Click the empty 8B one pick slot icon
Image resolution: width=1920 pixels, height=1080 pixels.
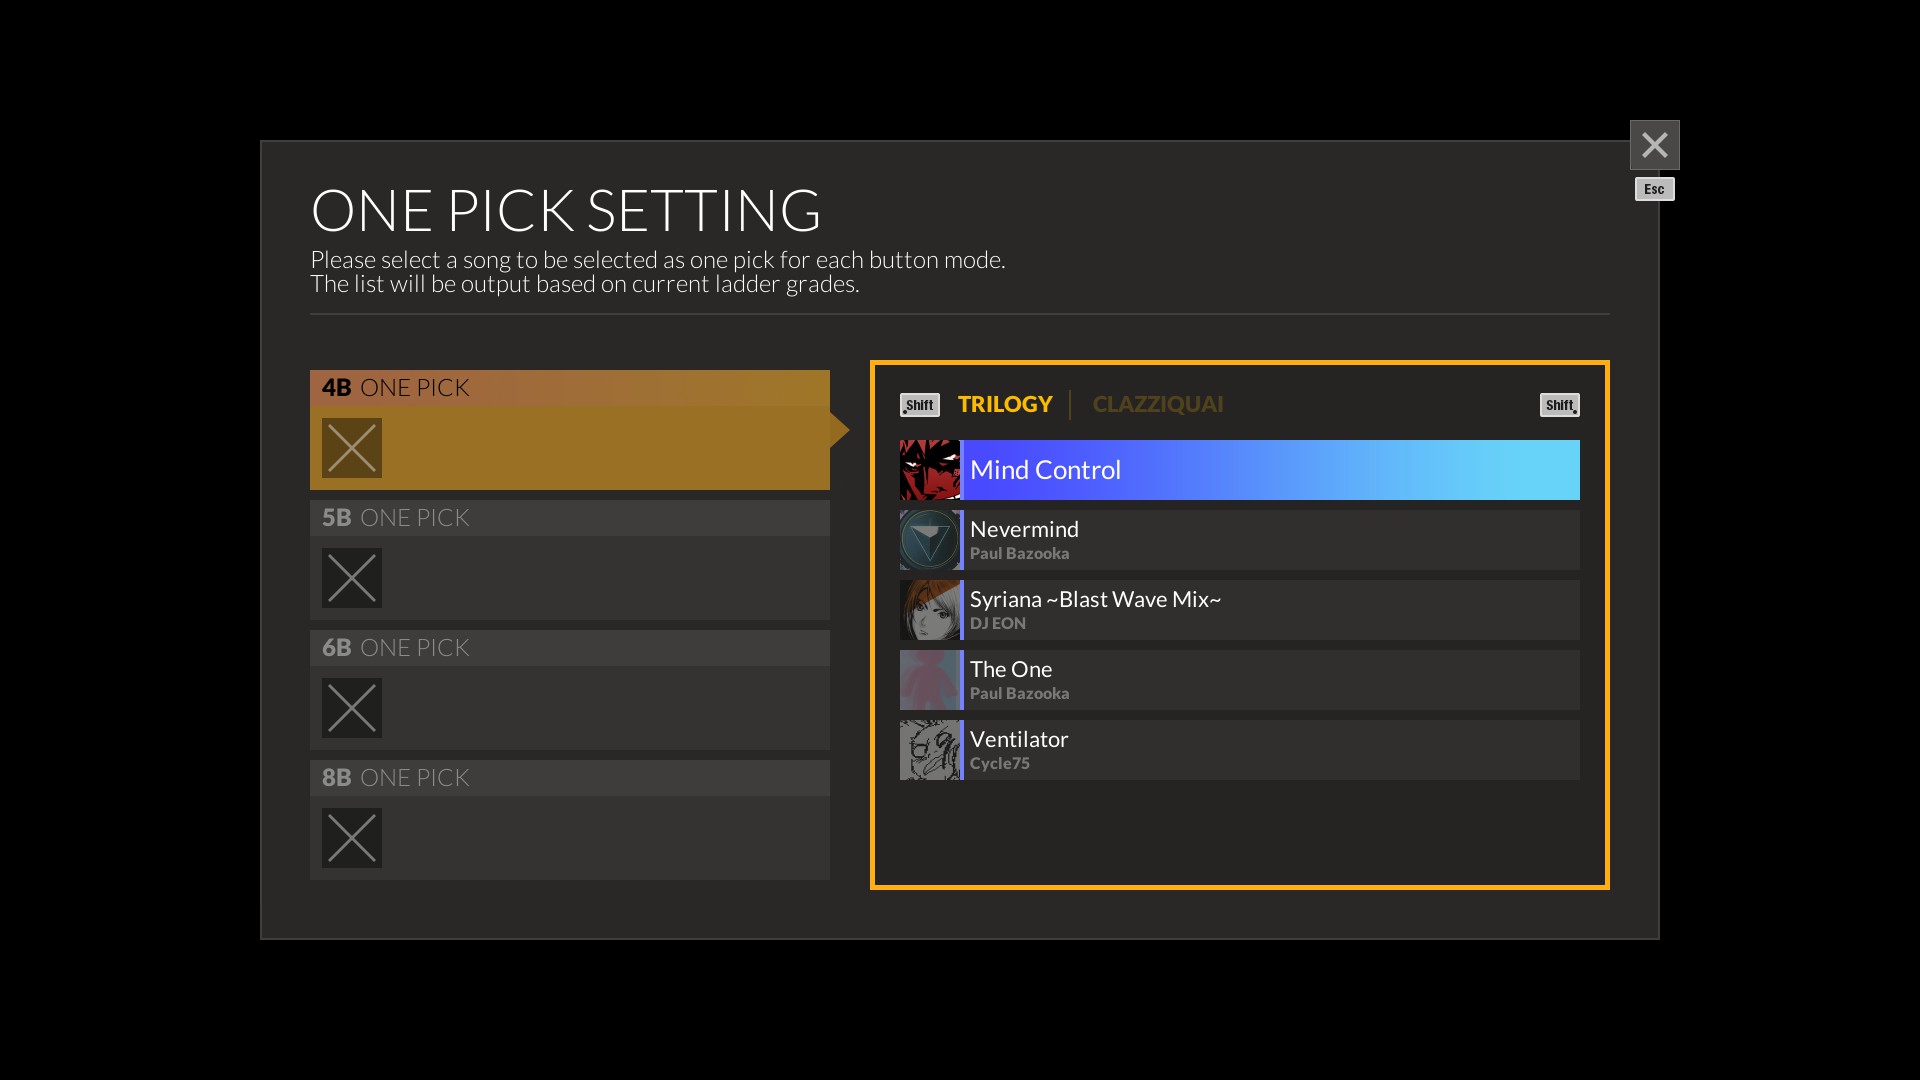coord(351,838)
